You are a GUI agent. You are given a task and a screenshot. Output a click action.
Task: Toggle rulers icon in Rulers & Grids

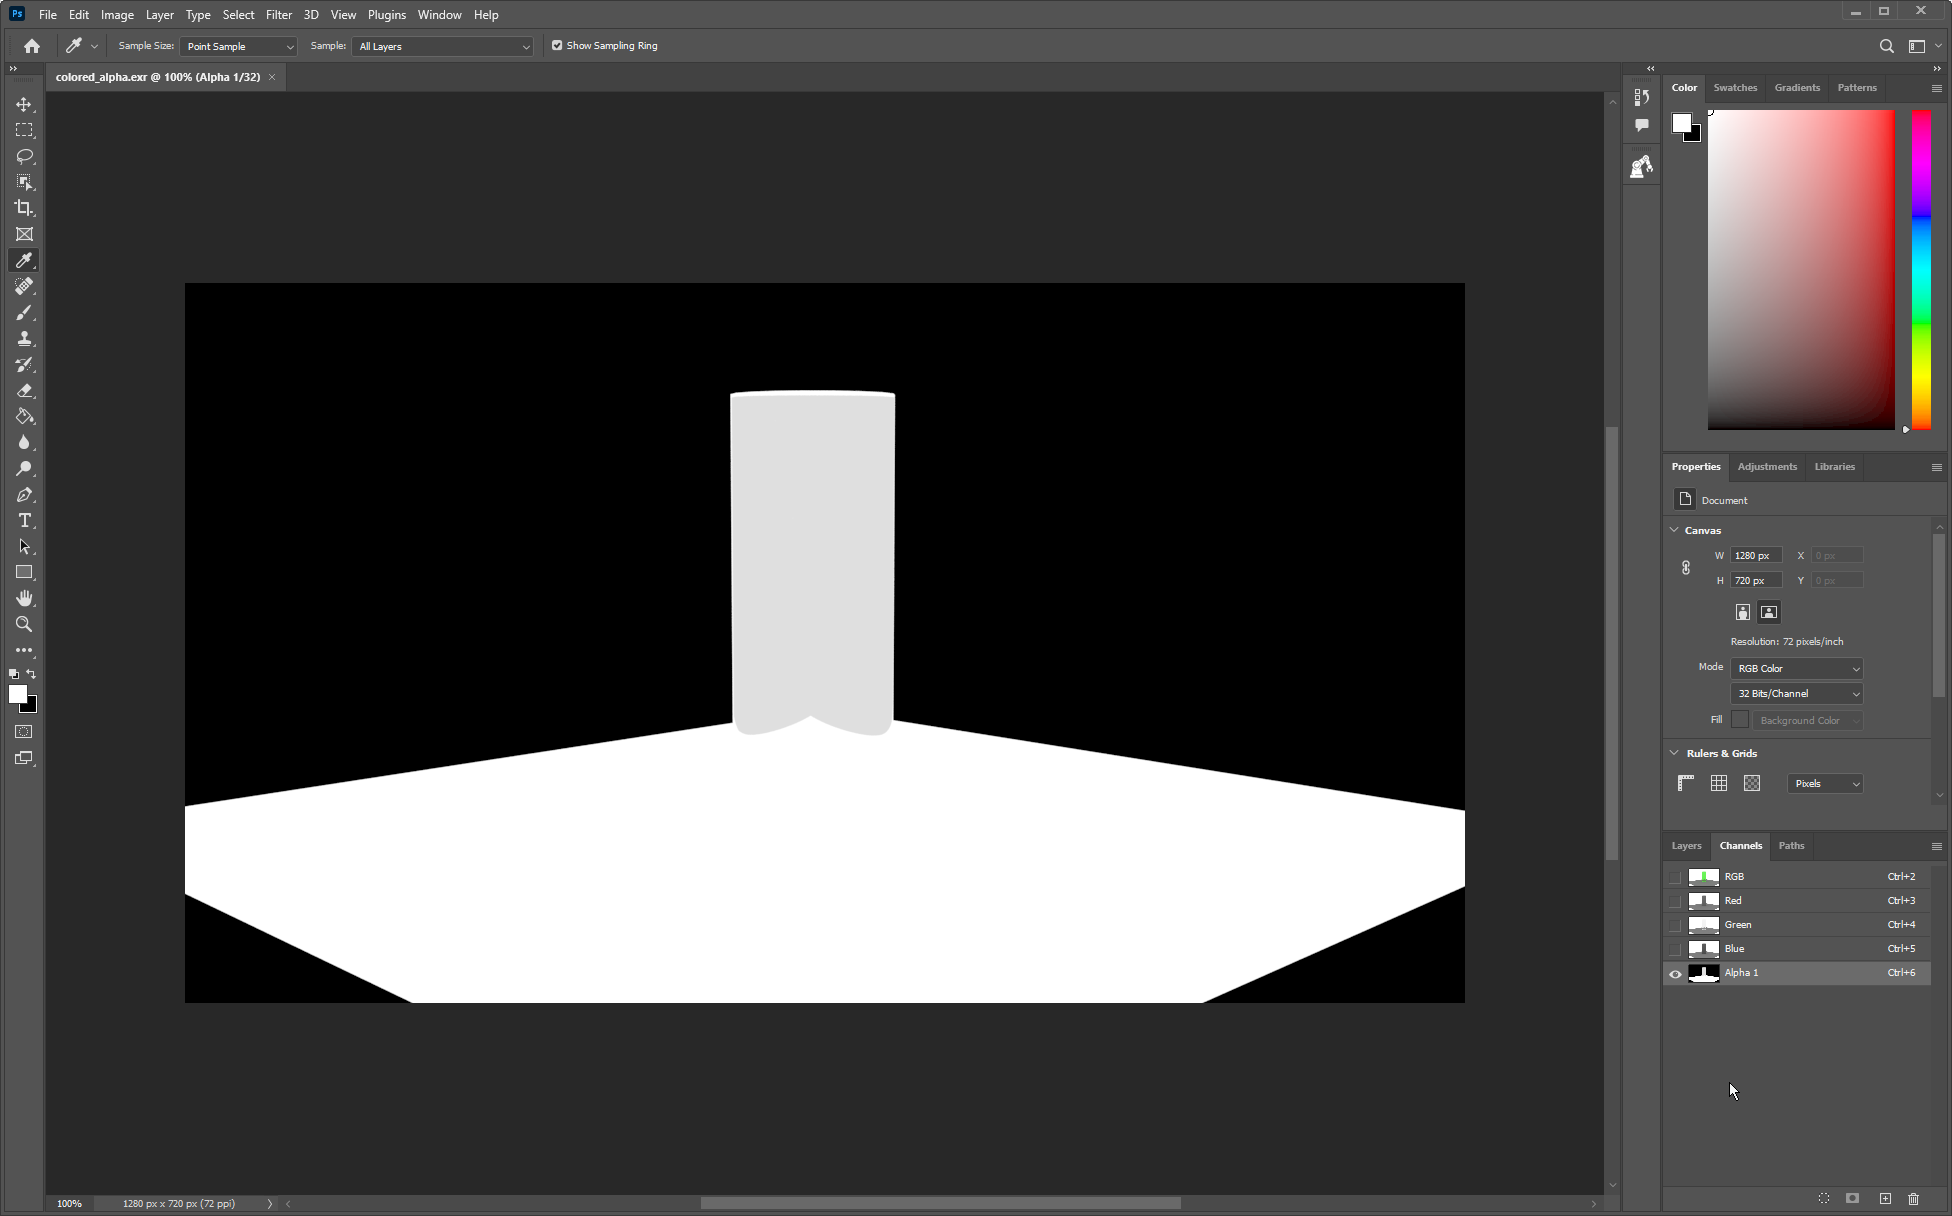(1686, 783)
